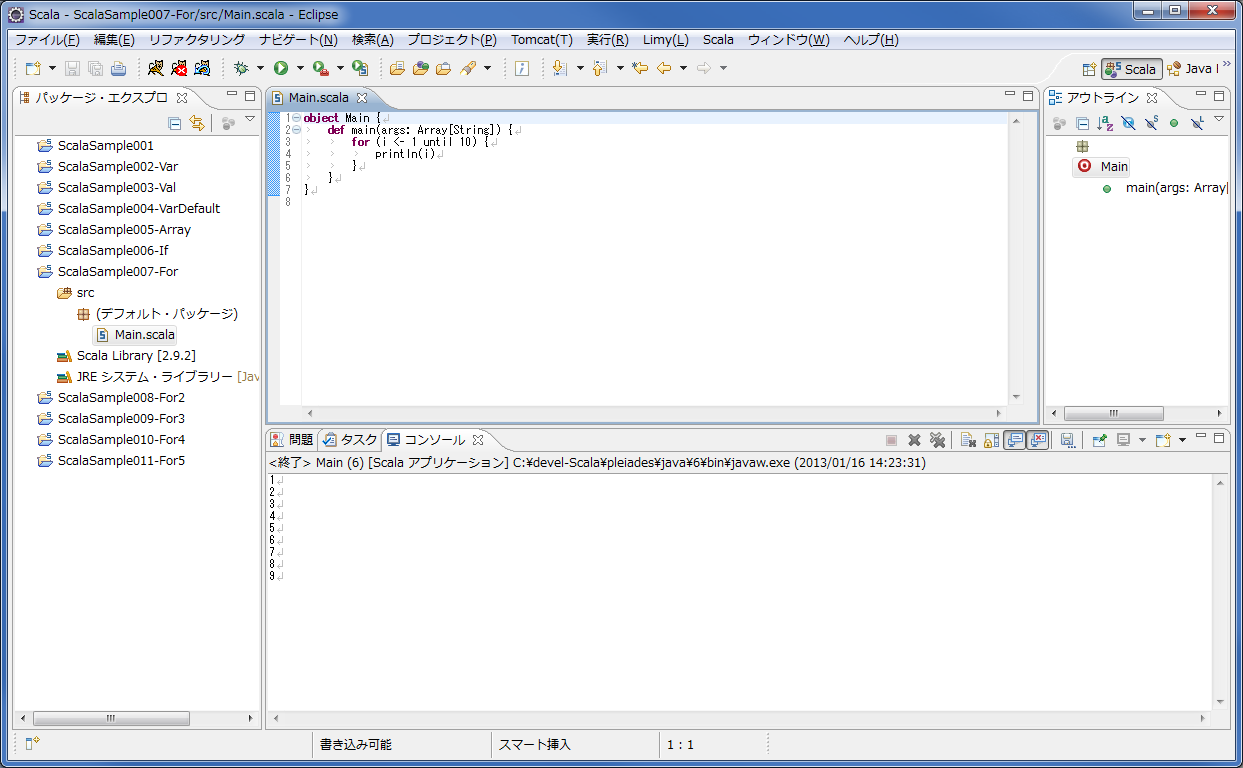This screenshot has height=768, width=1243.
Task: Open the ファイル(F) menu
Action: click(x=47, y=40)
